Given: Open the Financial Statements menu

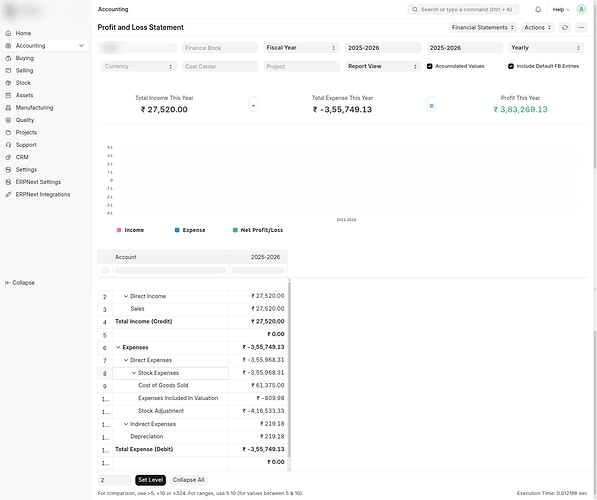Looking at the screenshot, I should pos(483,27).
